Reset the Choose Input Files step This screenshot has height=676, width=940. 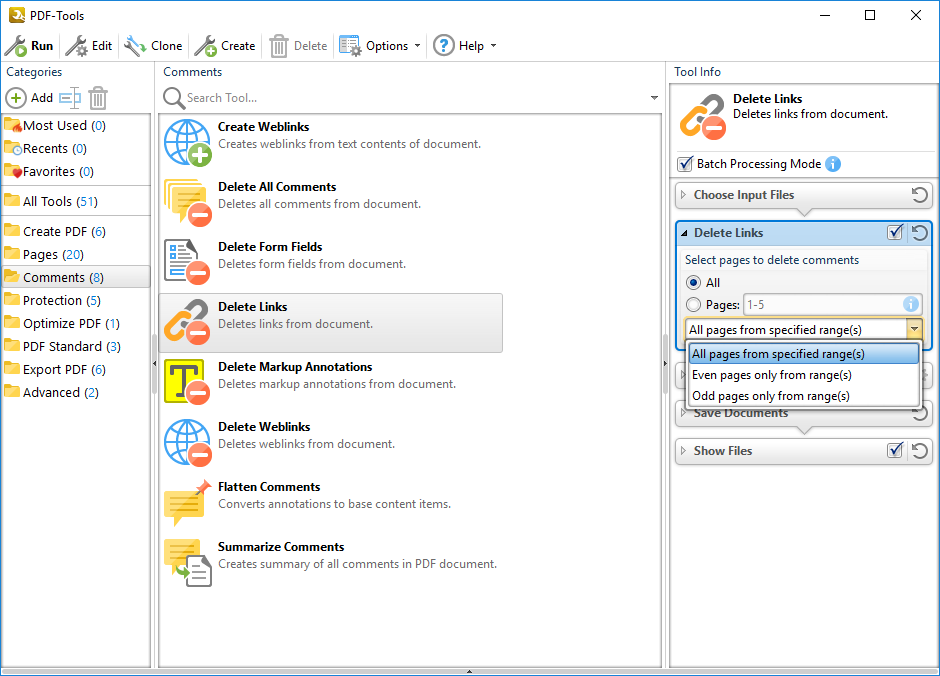pos(920,195)
